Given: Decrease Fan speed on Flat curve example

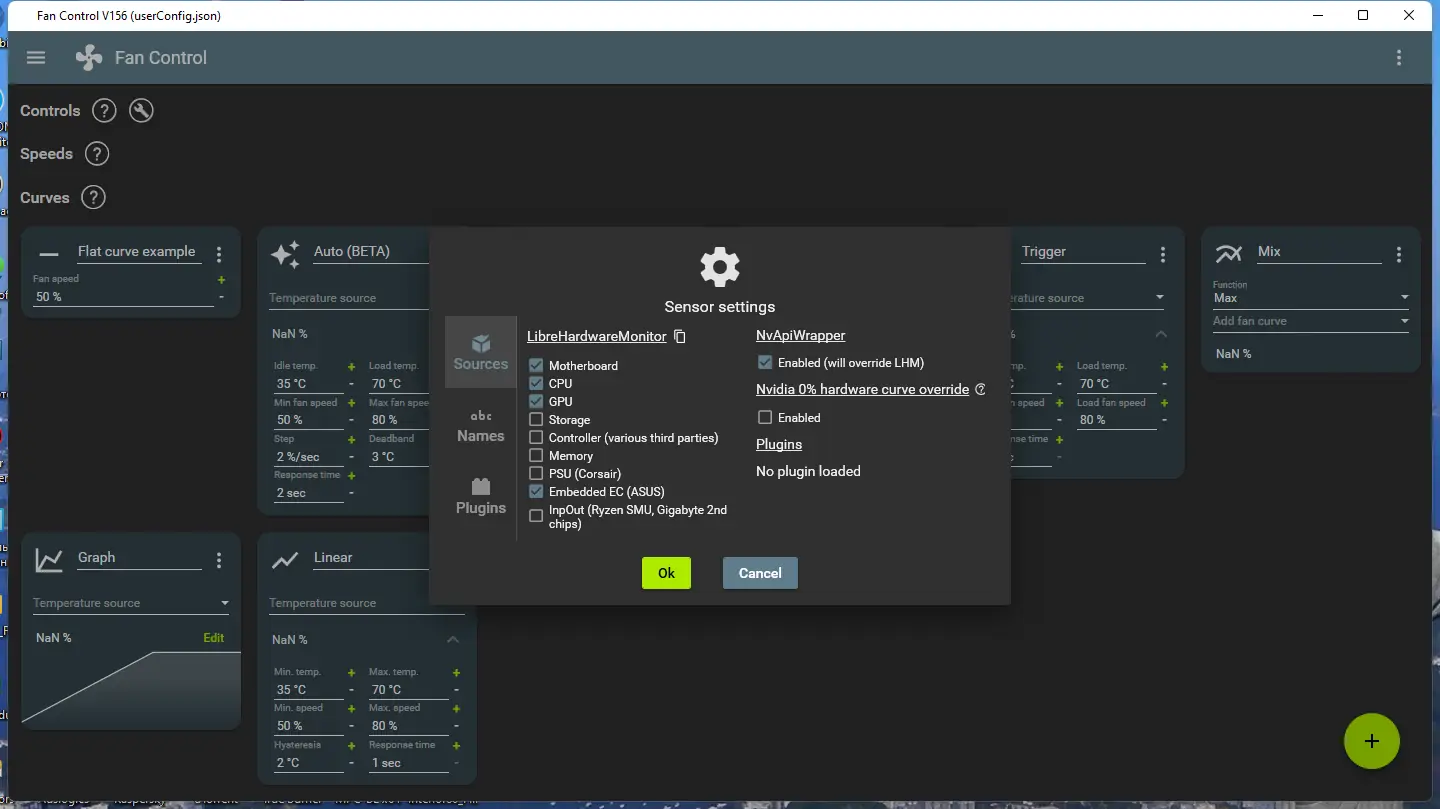Looking at the screenshot, I should 221,297.
